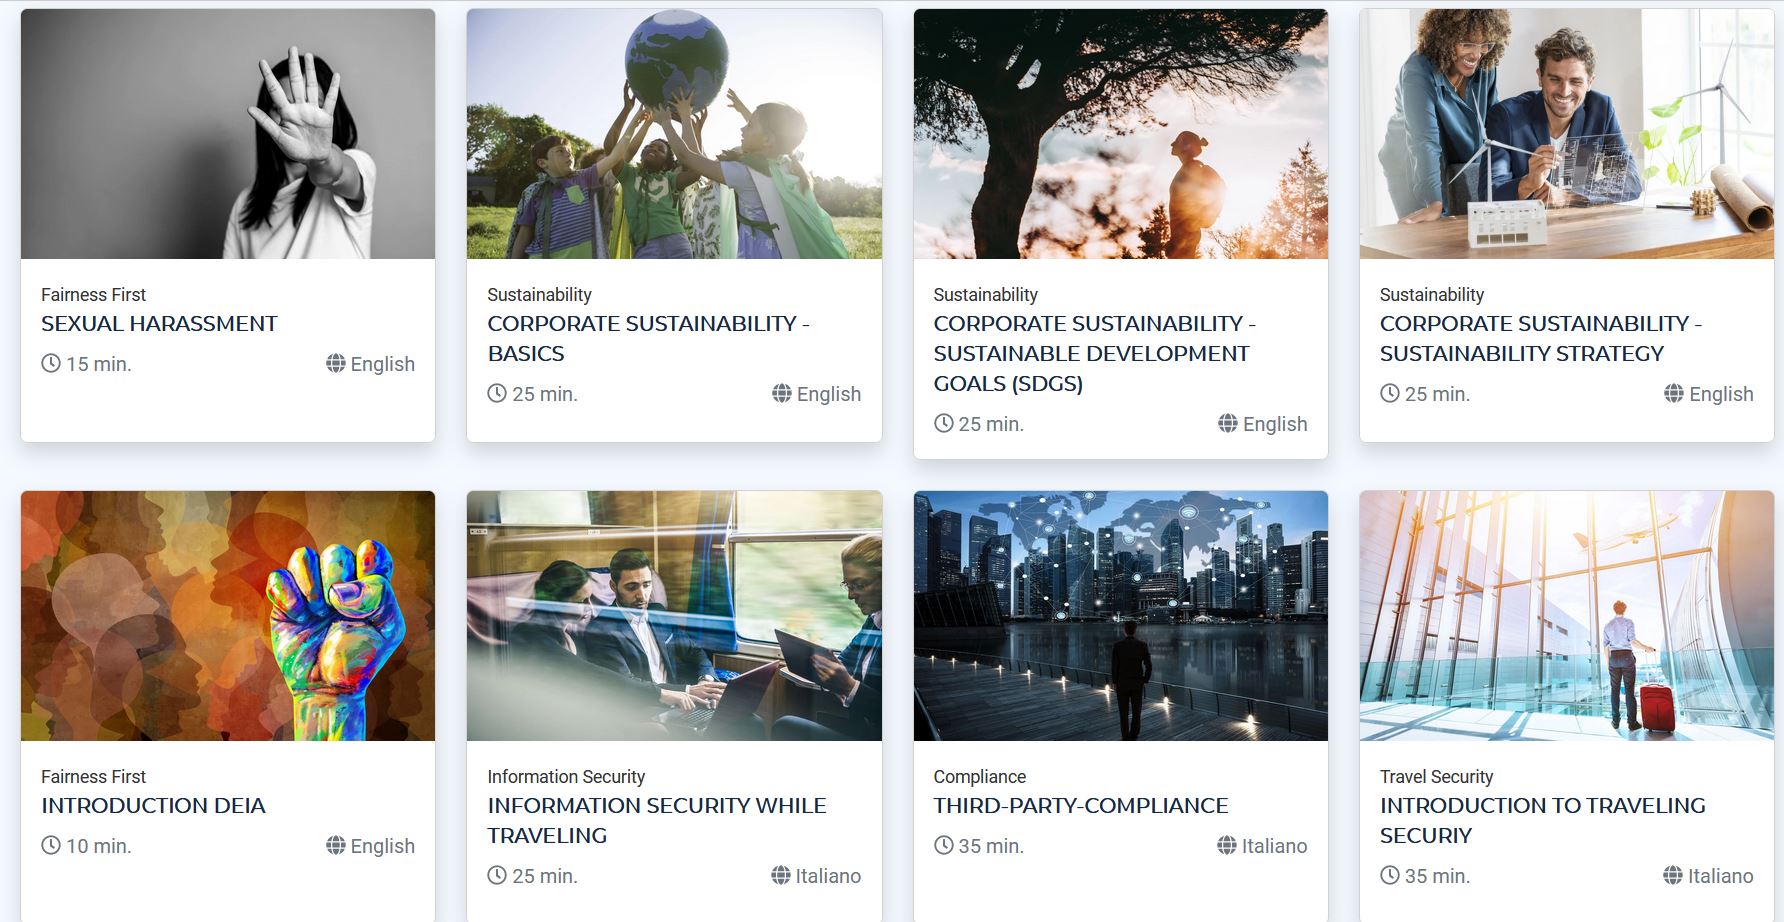Click the colorful raised fist thumbnail
Image resolution: width=1784 pixels, height=922 pixels.
coord(228,616)
